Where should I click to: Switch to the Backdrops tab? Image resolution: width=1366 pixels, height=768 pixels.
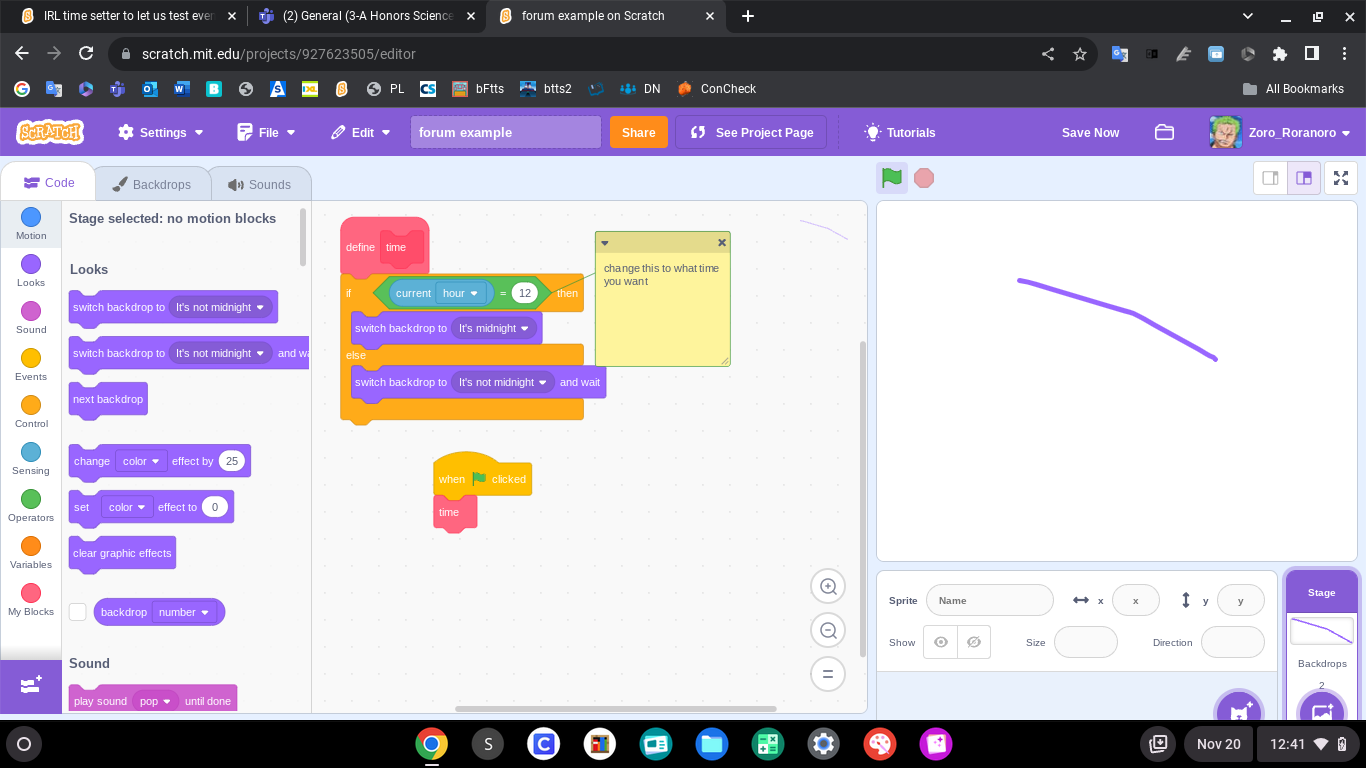pos(153,184)
